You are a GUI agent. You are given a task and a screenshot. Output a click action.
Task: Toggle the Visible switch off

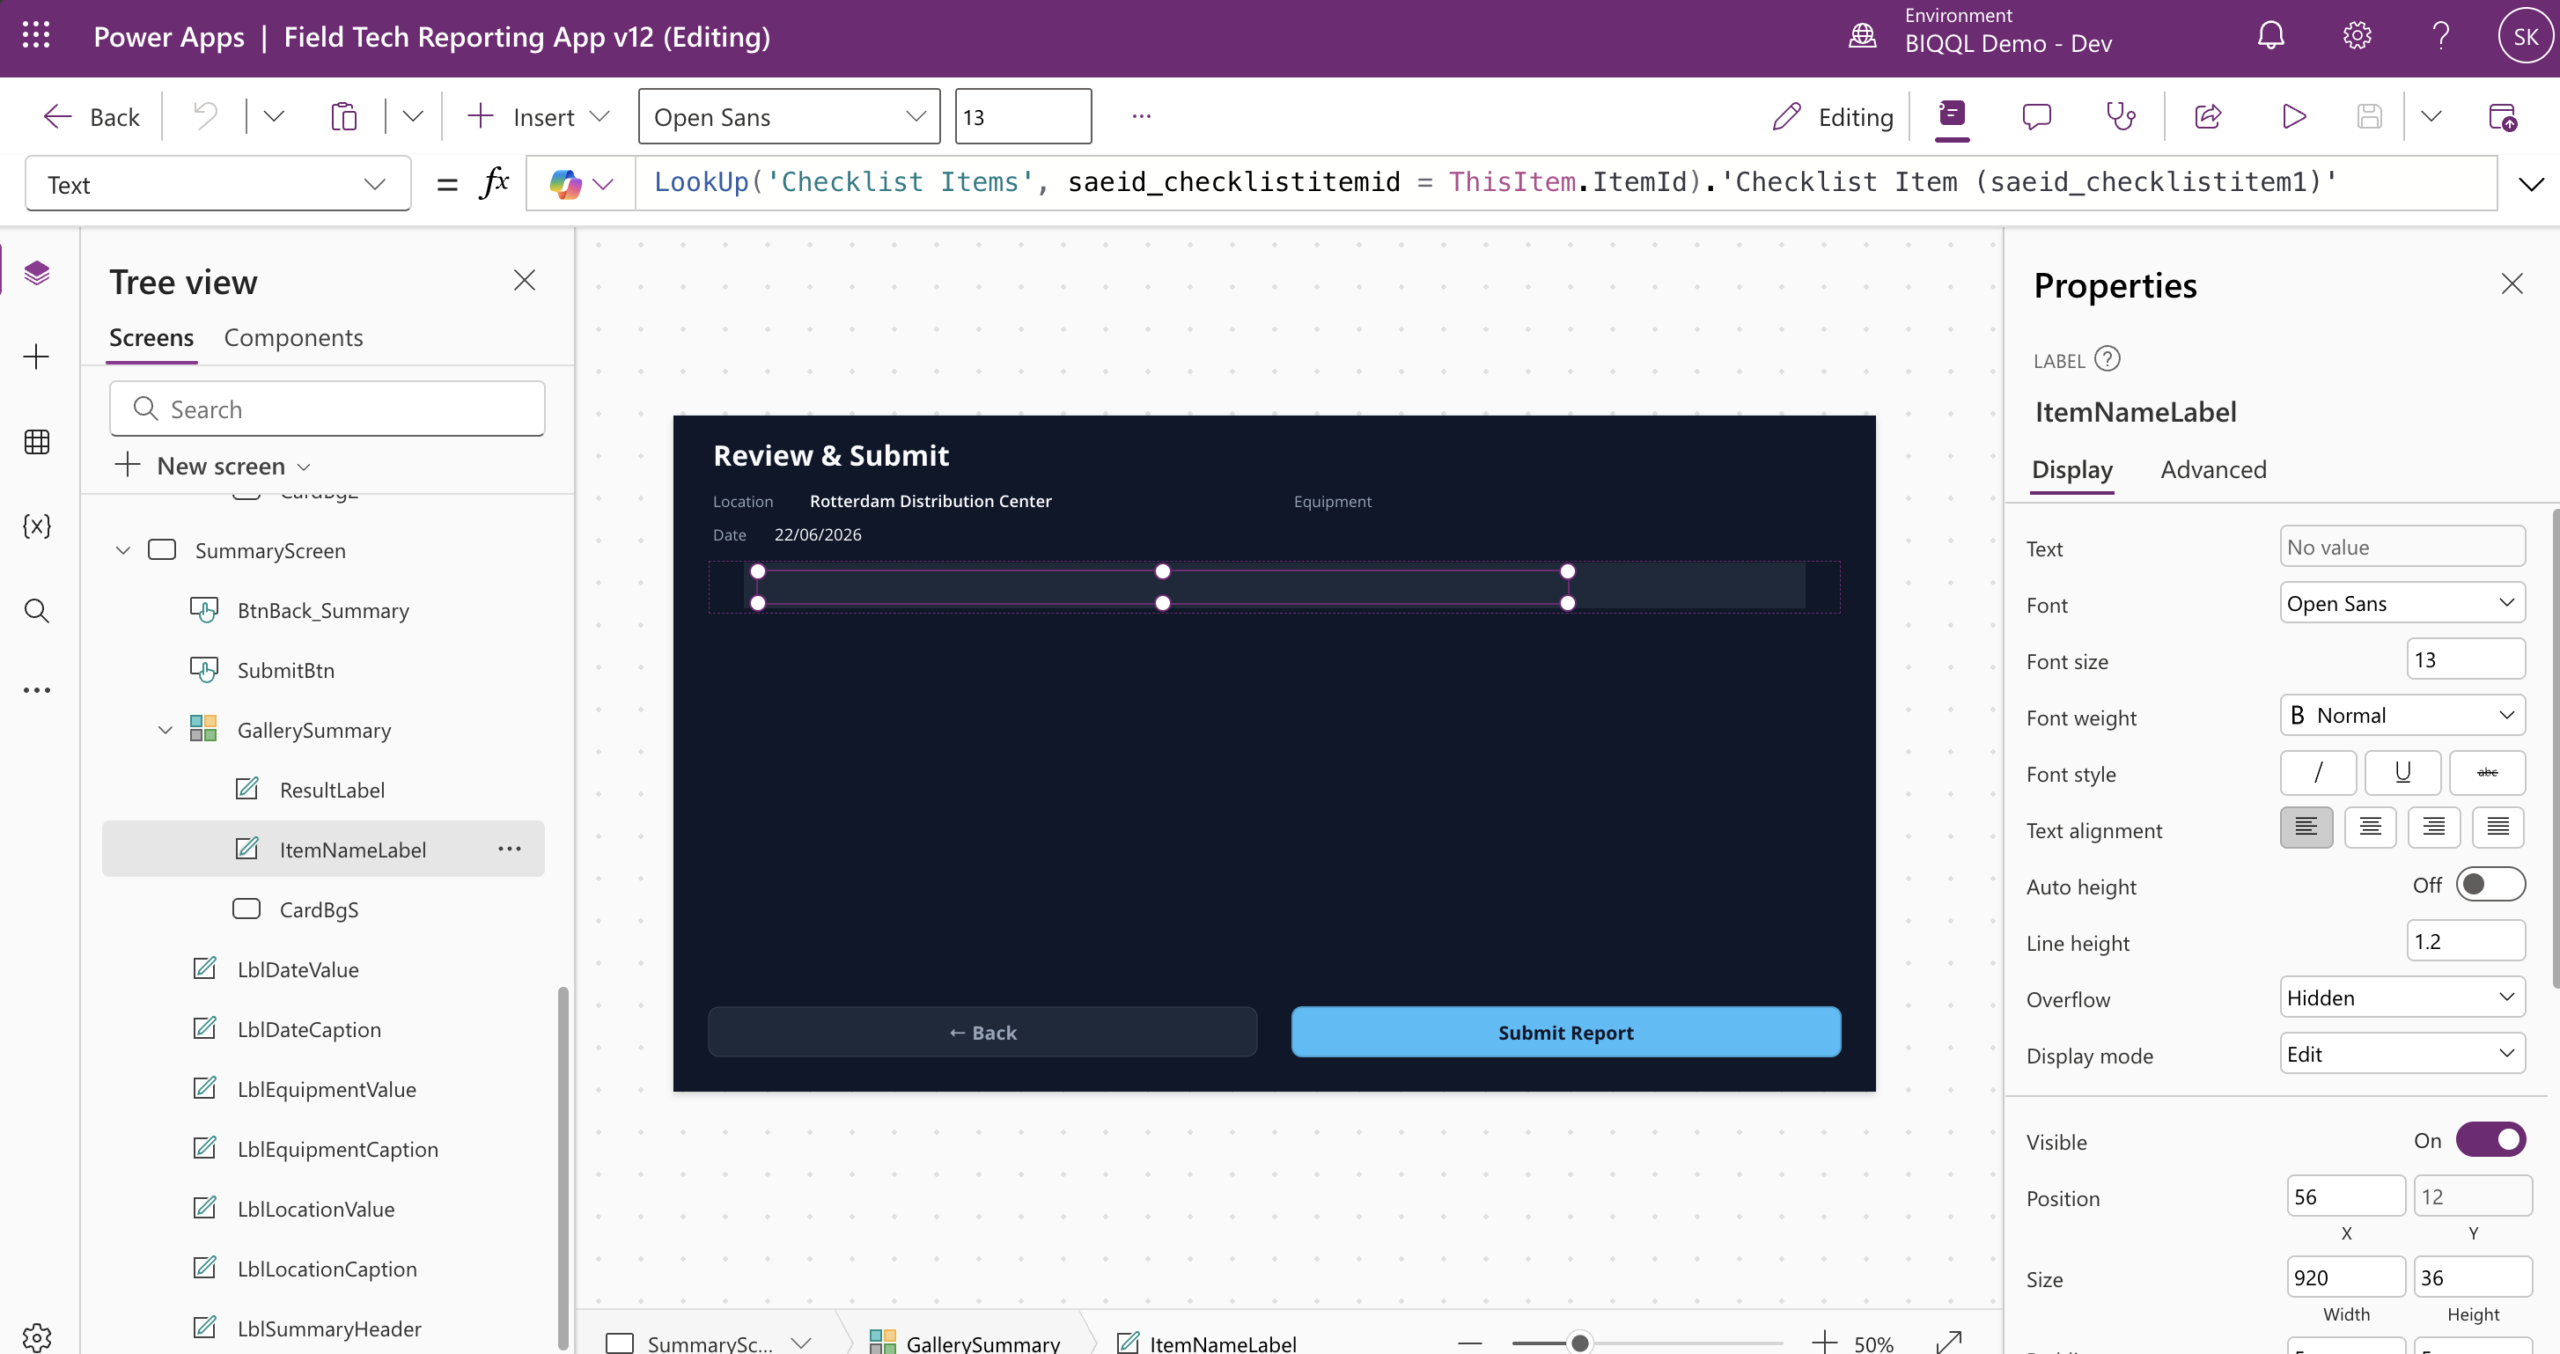pos(2490,1139)
